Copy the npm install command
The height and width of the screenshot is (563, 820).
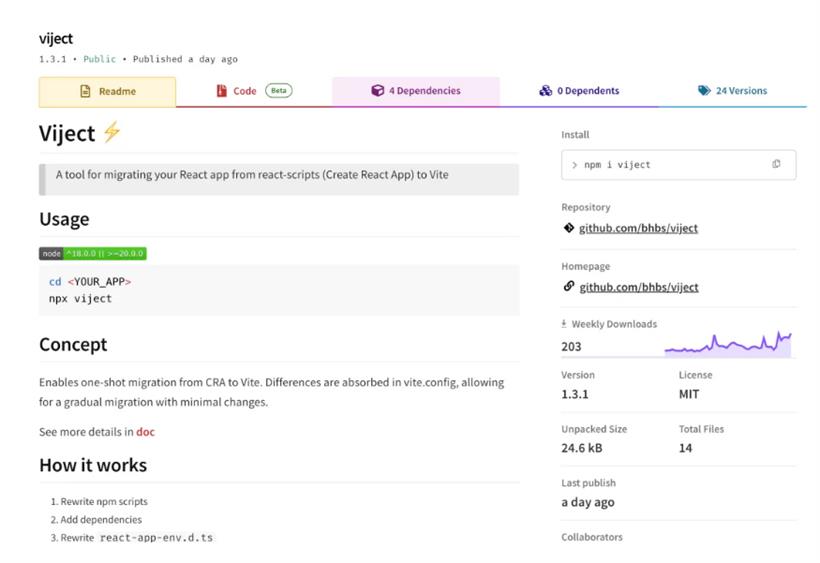coord(776,164)
